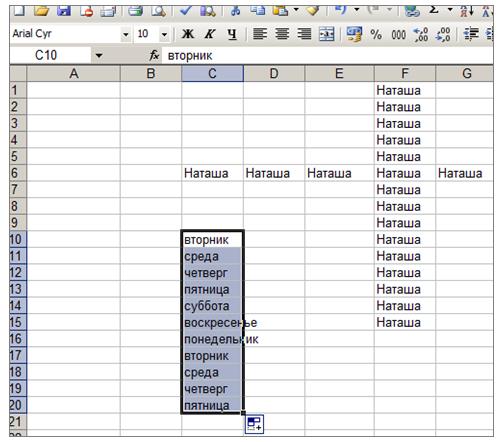
Task: Center align the cell text
Action: (x=282, y=34)
